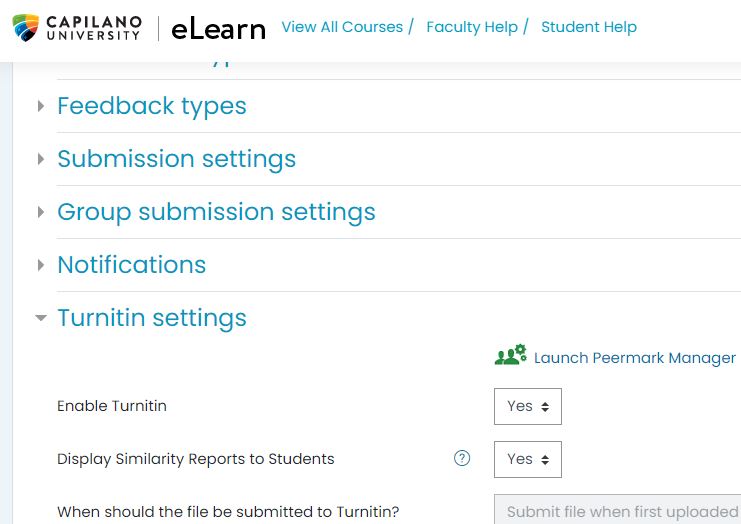741x524 pixels.
Task: Open Display Similarity Reports to Students dropdown
Action: pyautogui.click(x=527, y=459)
